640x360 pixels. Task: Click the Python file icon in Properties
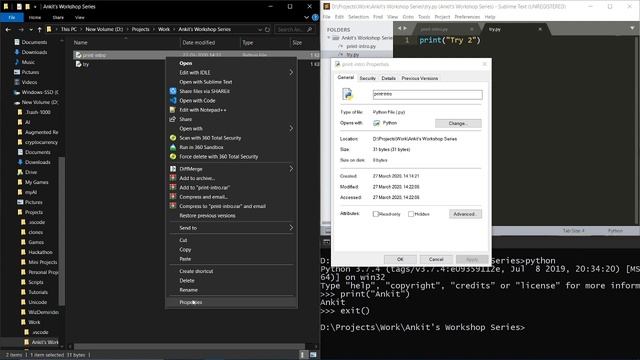click(x=347, y=94)
